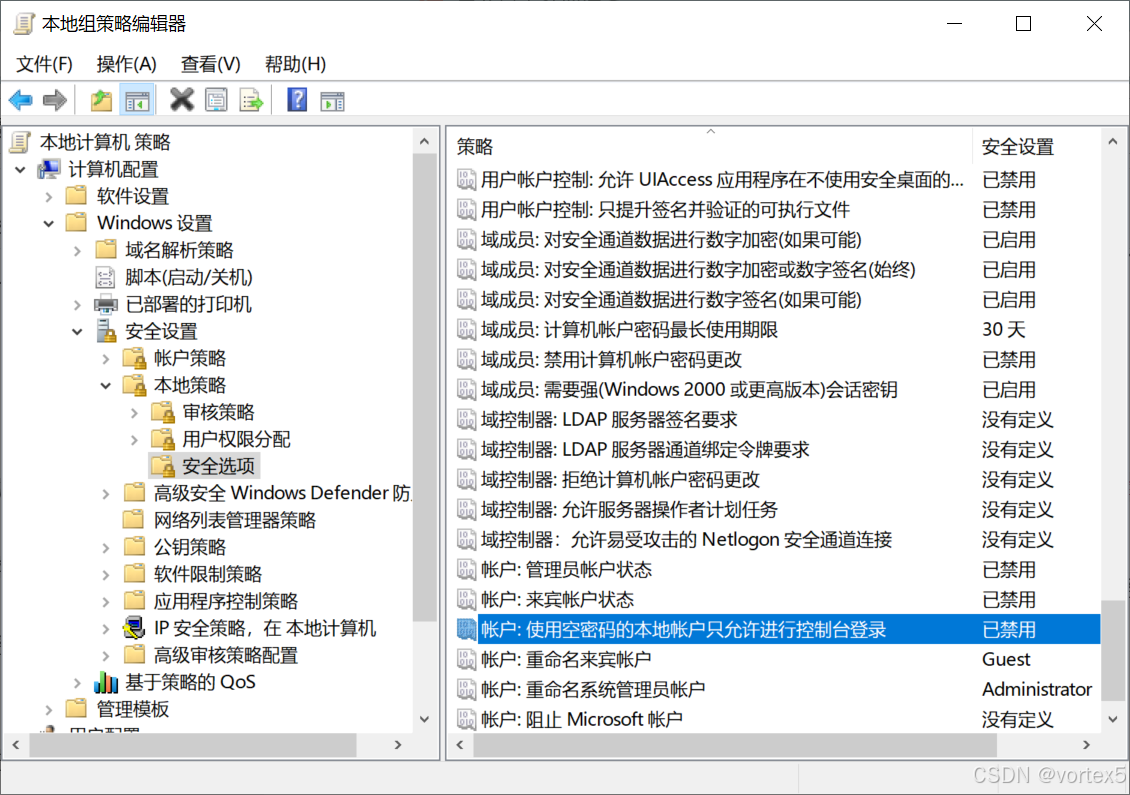Click the blue Back arrow toolbar icon

coord(21,99)
